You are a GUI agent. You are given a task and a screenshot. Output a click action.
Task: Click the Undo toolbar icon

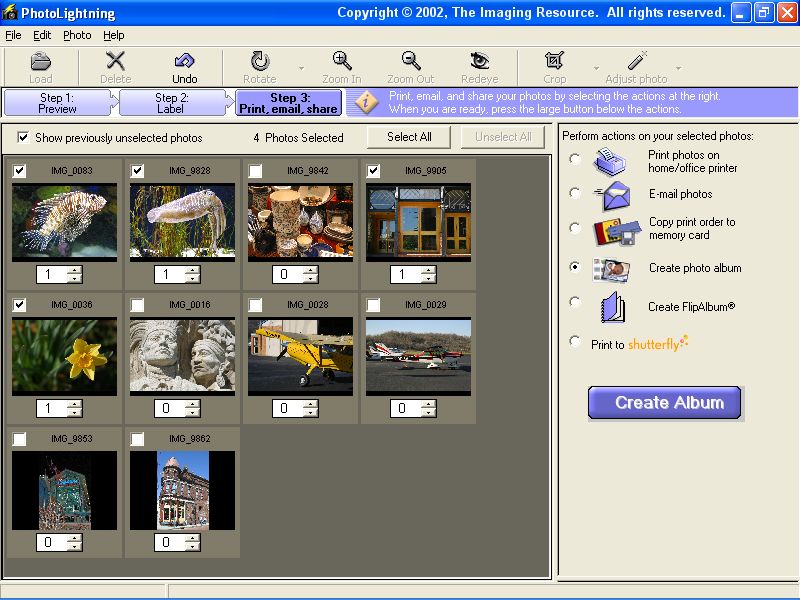[x=184, y=62]
